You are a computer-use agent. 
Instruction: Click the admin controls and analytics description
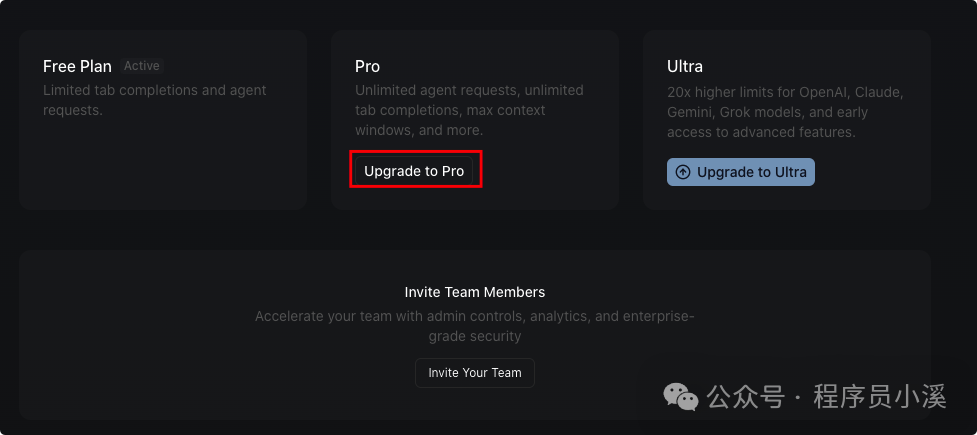(474, 326)
